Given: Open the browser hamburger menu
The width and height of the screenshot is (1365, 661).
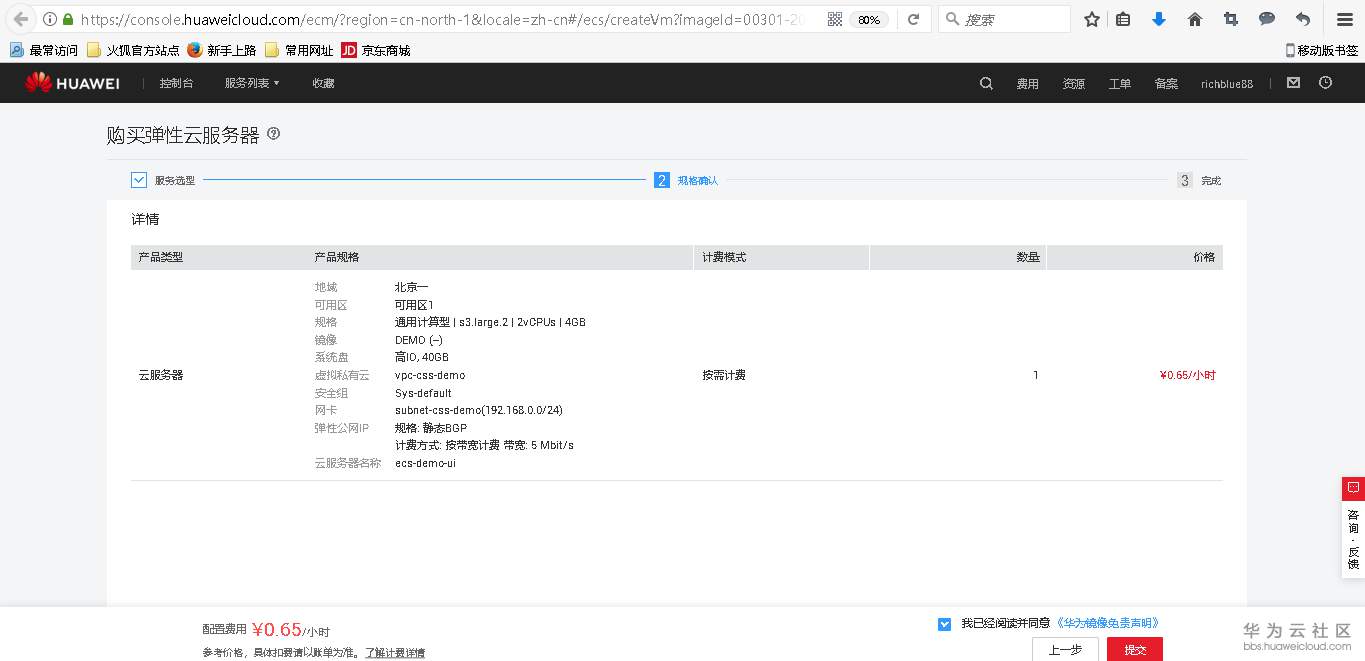Looking at the screenshot, I should pyautogui.click(x=1345, y=19).
